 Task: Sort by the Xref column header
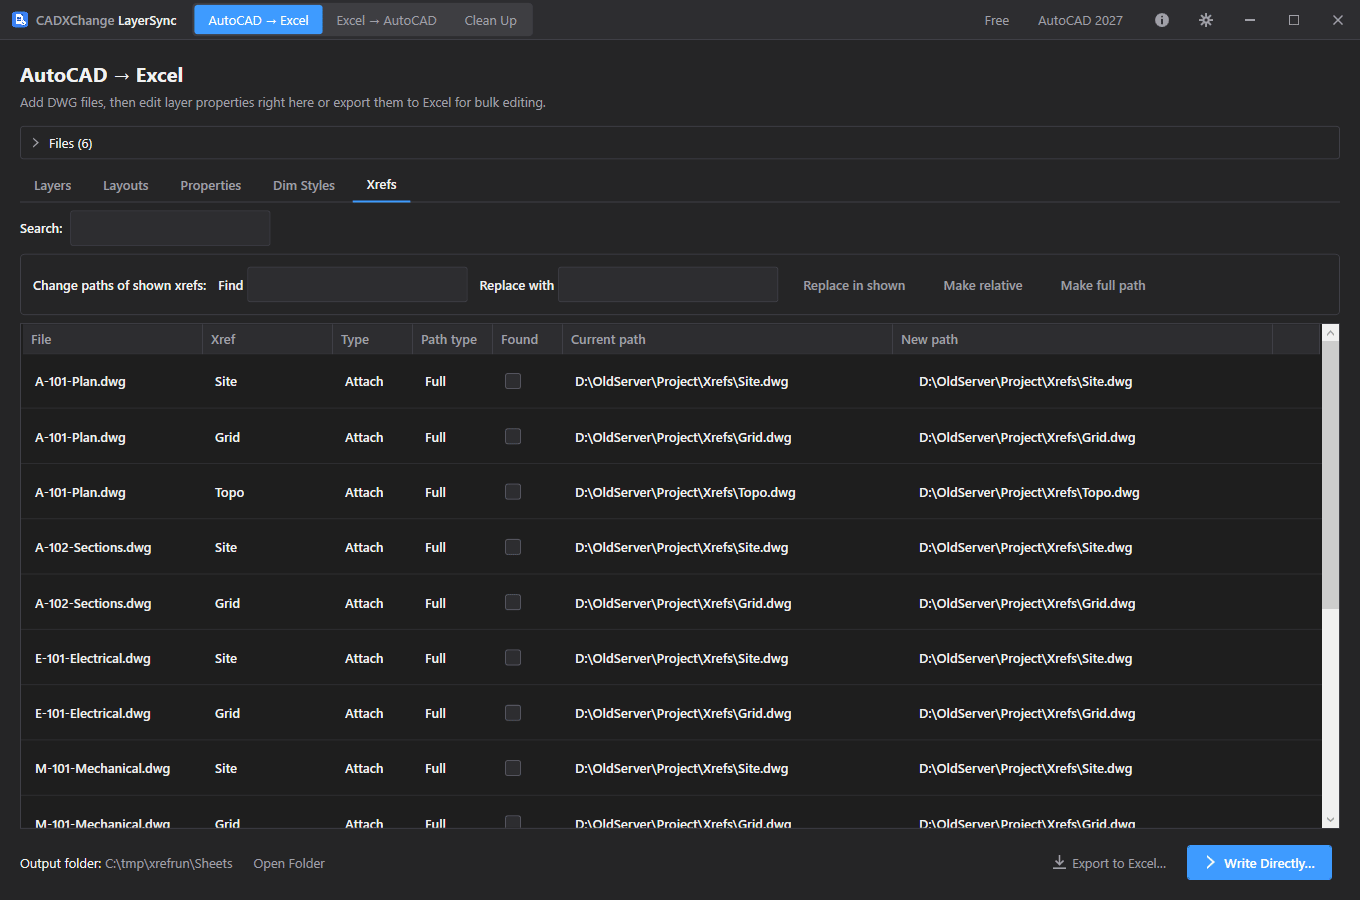[267, 339]
